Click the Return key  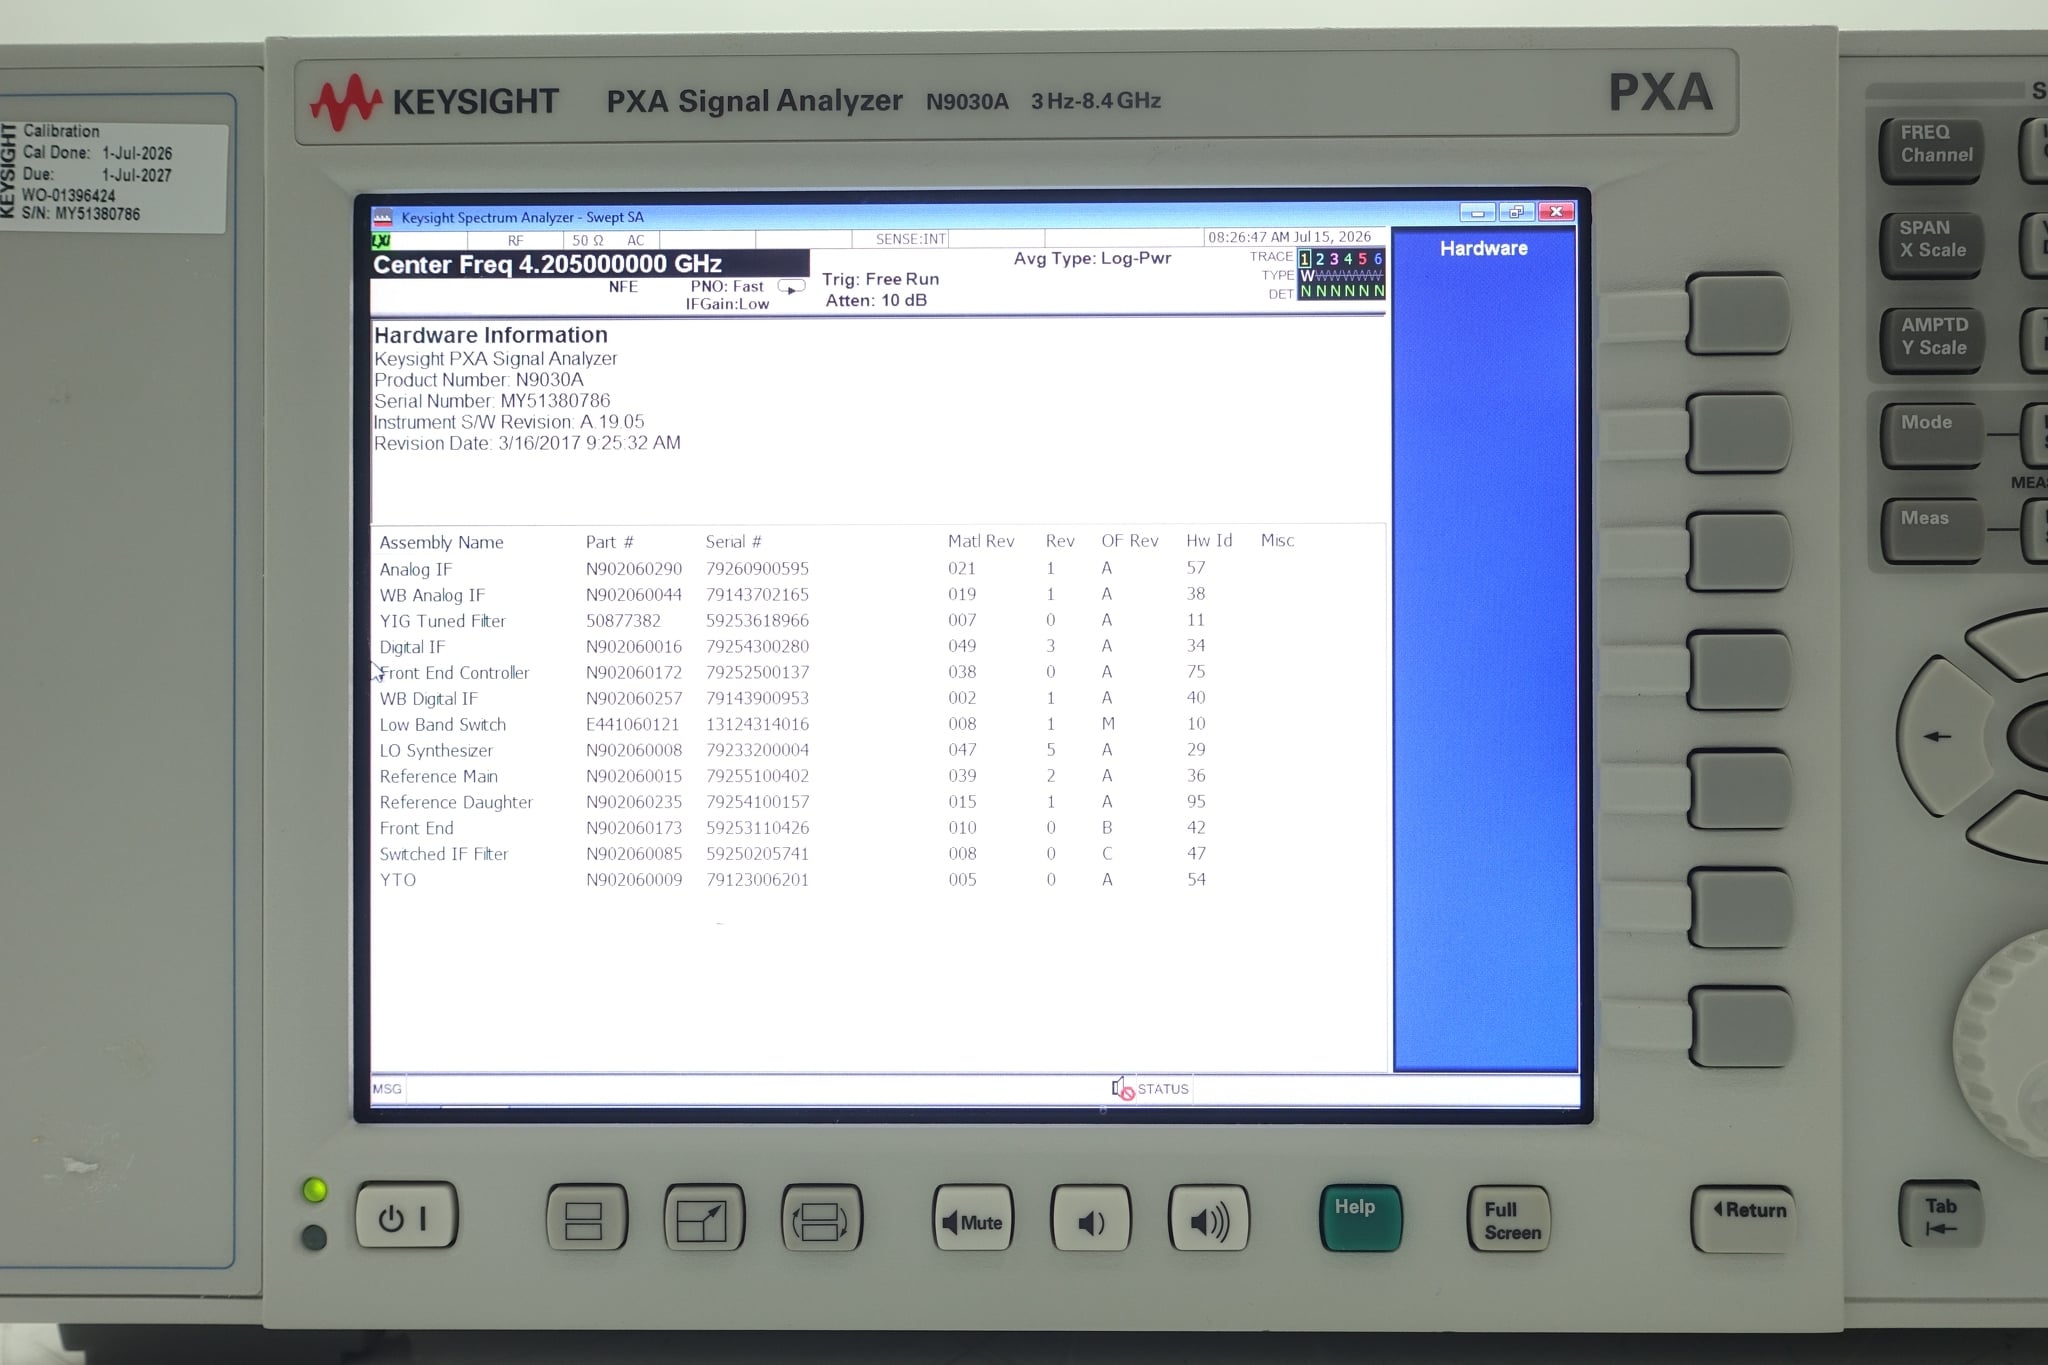(1743, 1218)
